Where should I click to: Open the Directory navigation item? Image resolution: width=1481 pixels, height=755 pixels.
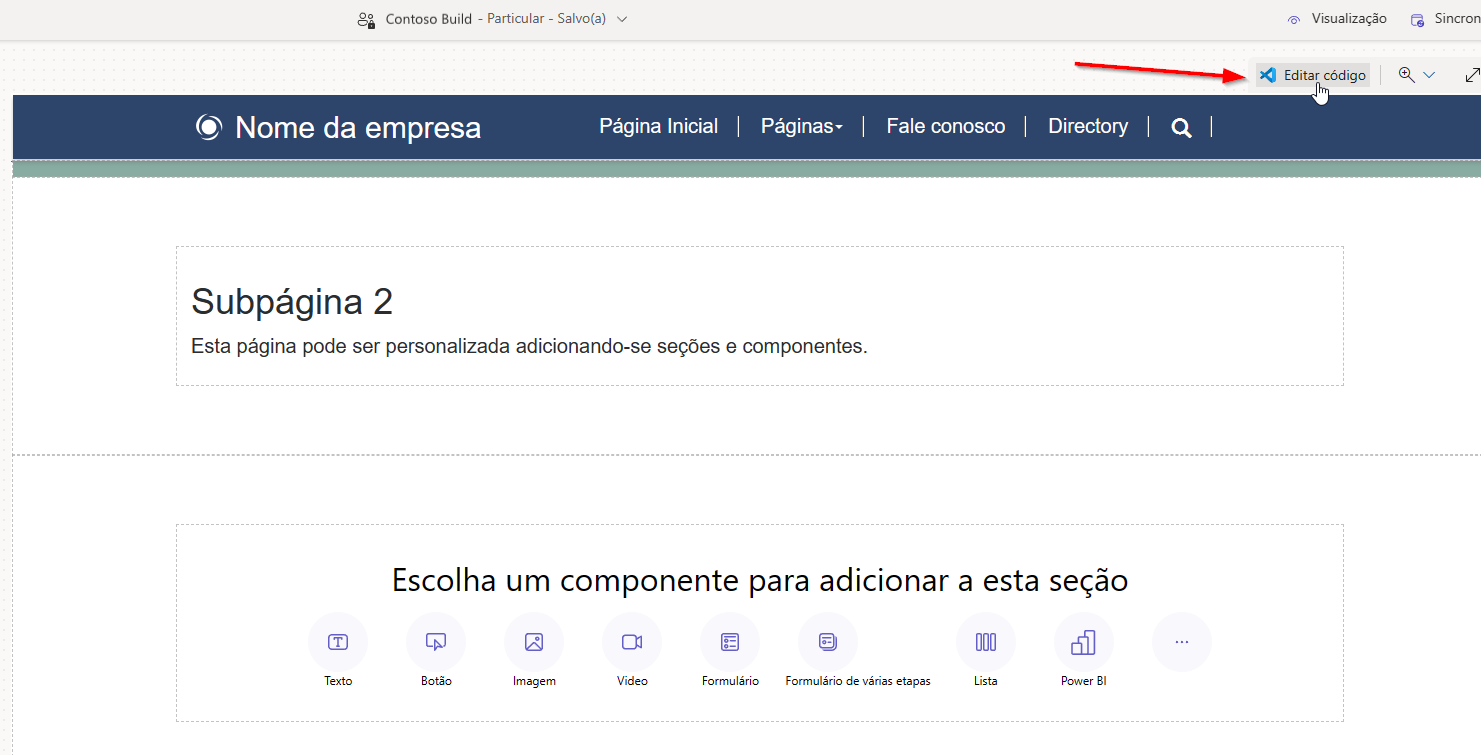tap(1088, 126)
